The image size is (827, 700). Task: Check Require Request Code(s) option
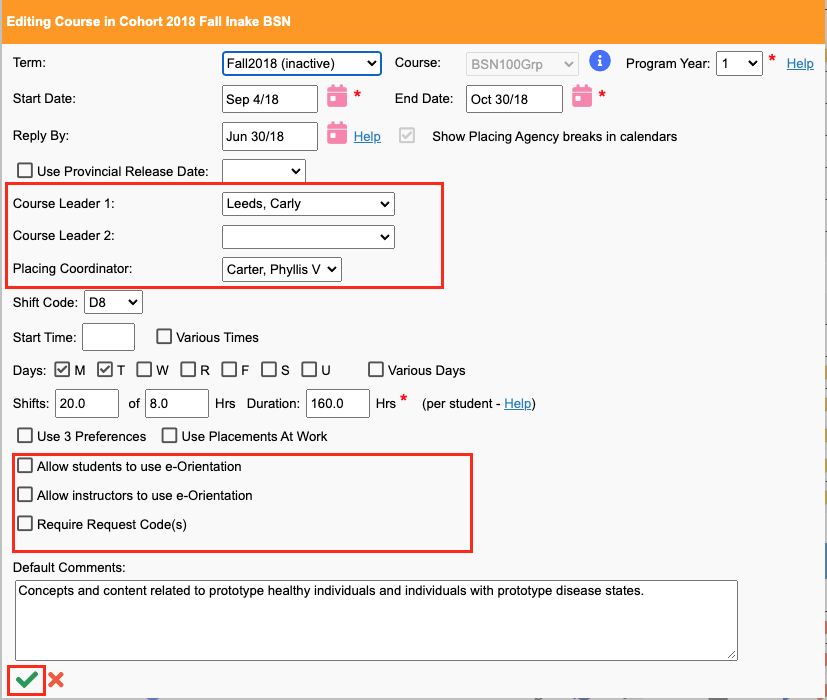(25, 524)
